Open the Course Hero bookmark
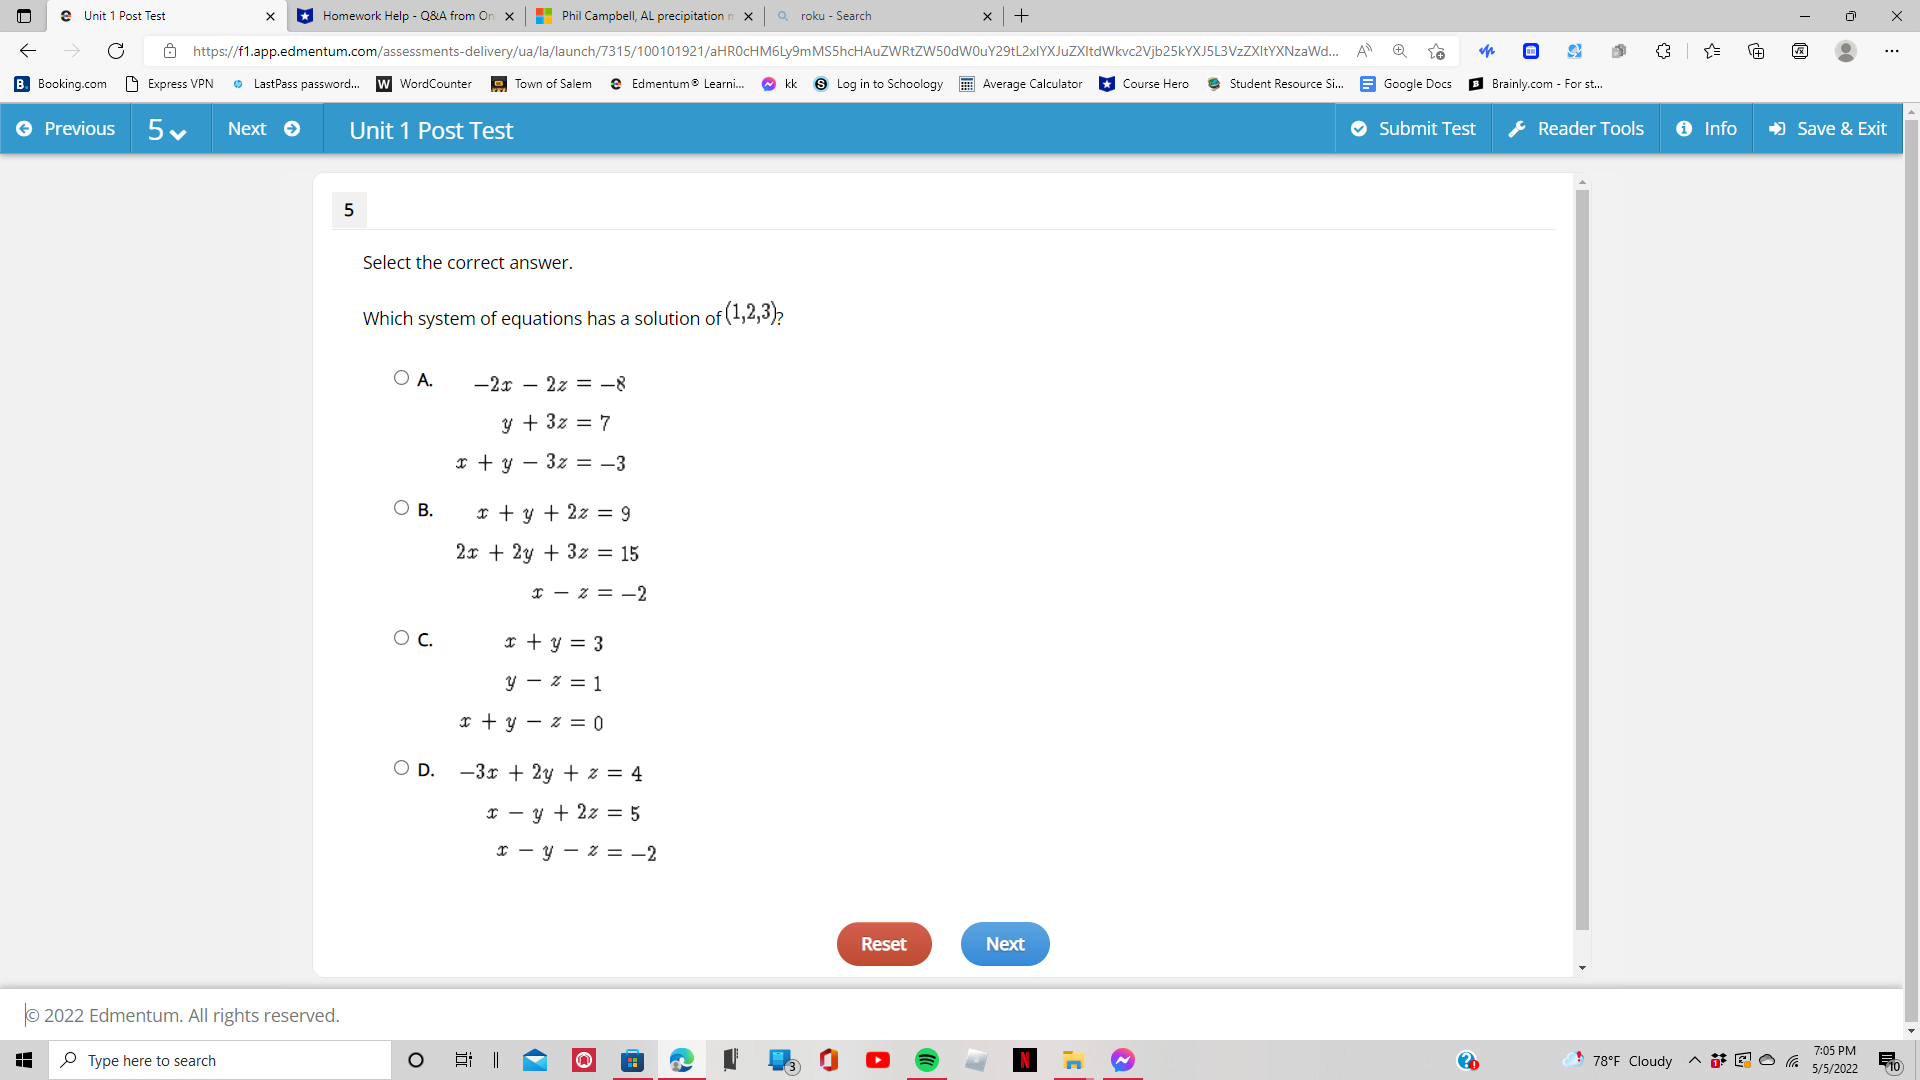 (1144, 84)
